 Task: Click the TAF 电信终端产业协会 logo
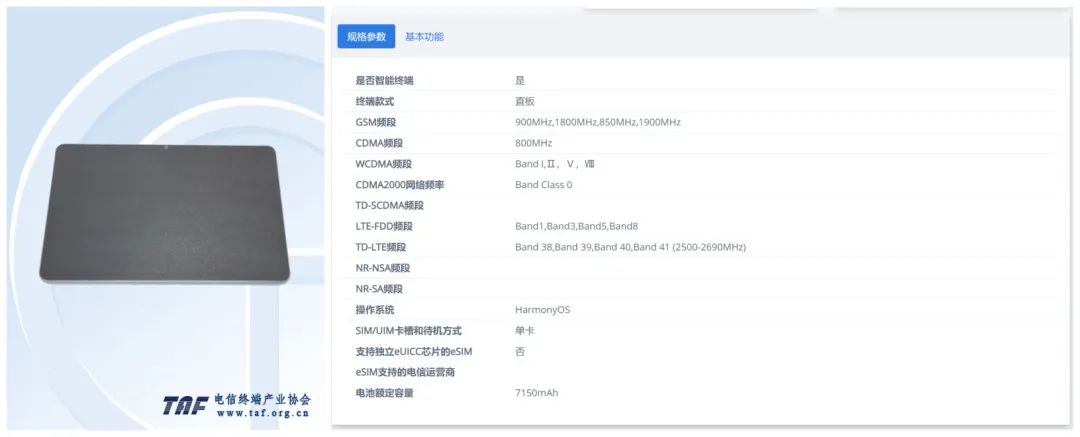click(x=237, y=405)
